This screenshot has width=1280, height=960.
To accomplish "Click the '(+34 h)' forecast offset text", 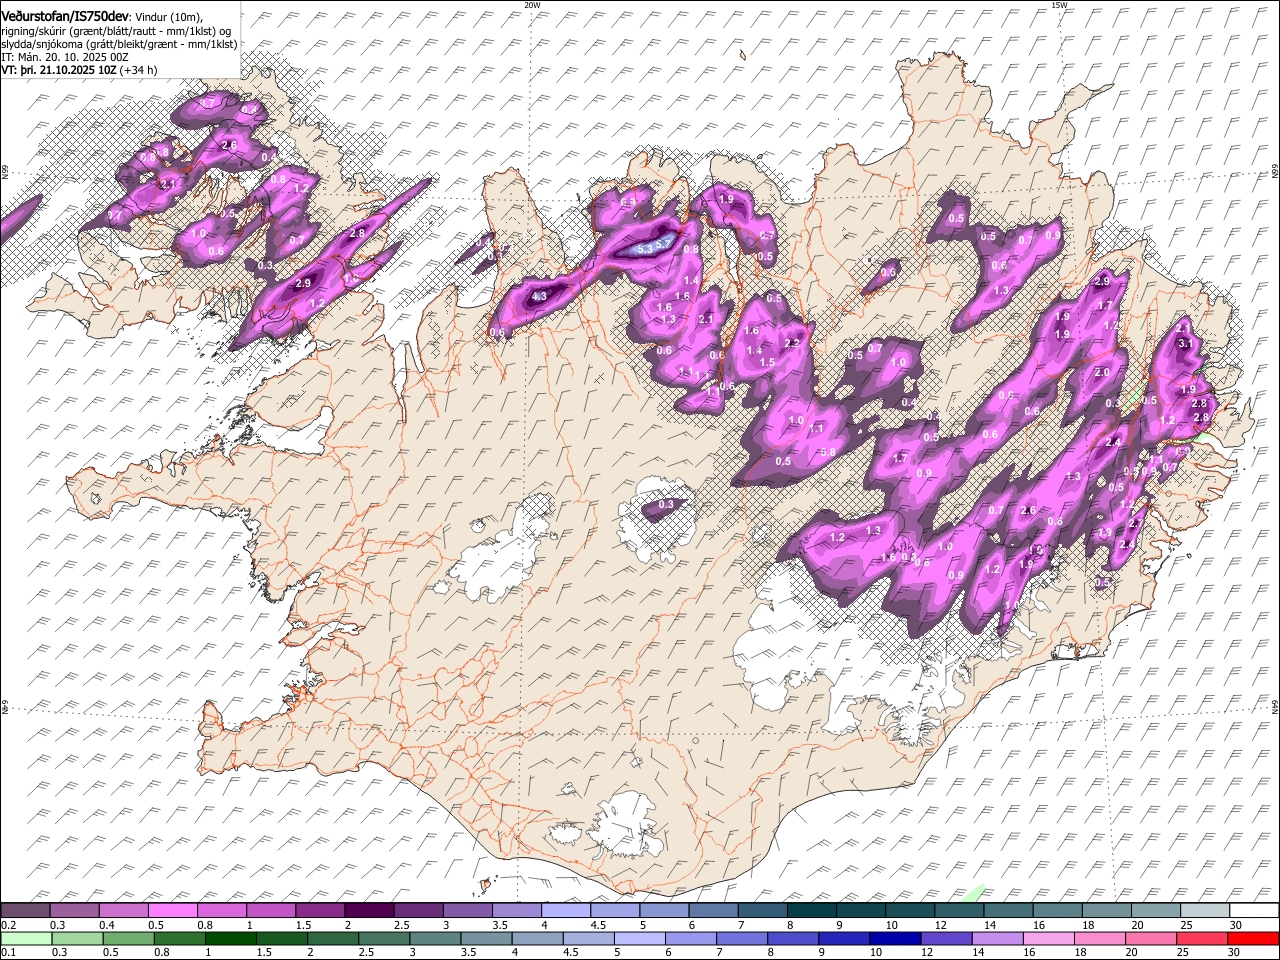I will click(139, 70).
